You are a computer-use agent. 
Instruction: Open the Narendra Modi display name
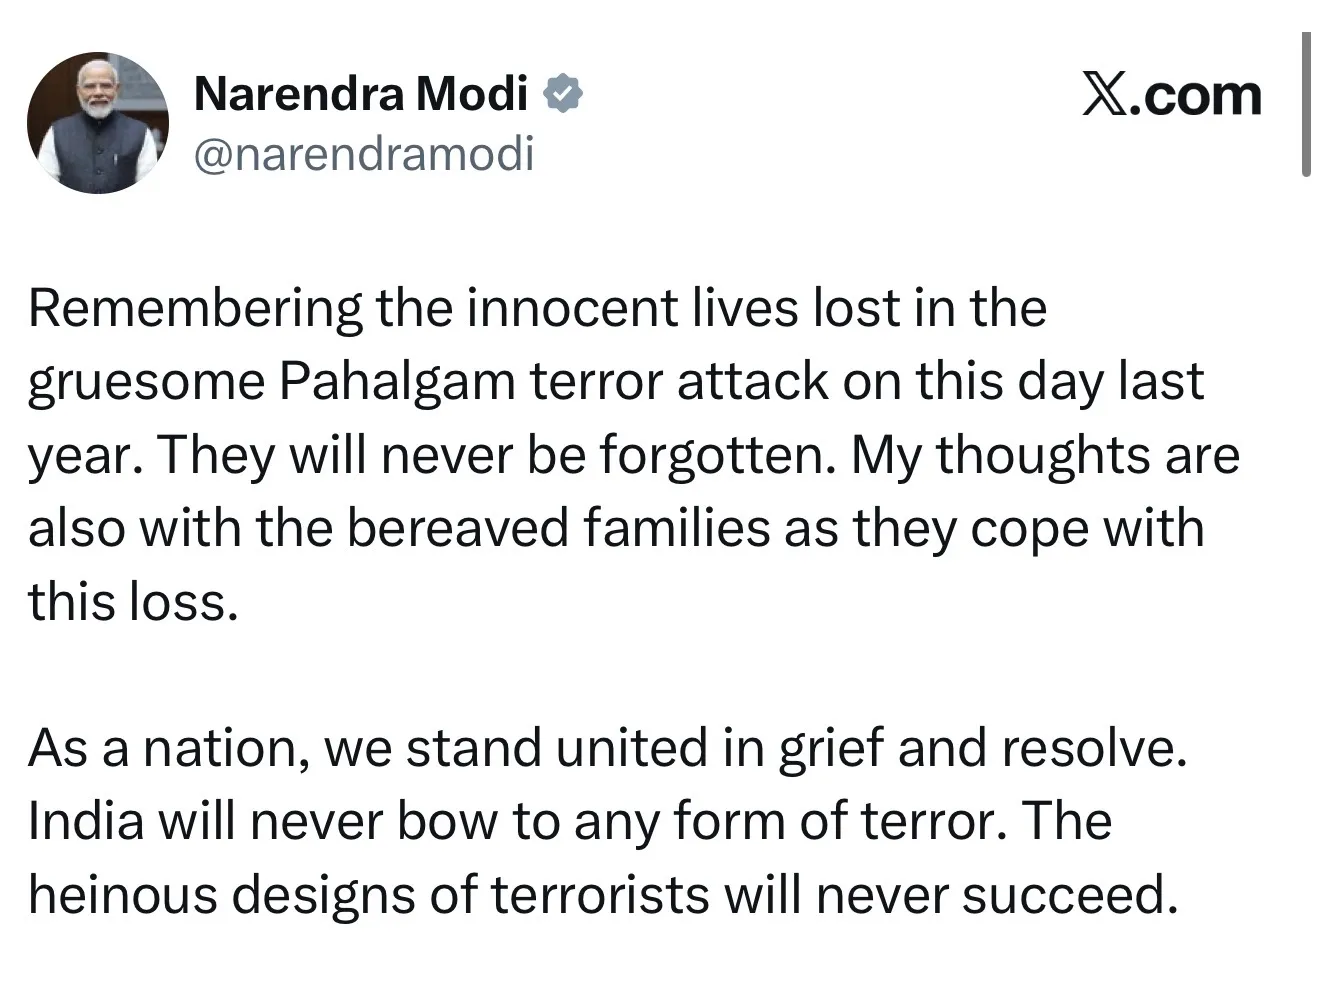[x=360, y=94]
